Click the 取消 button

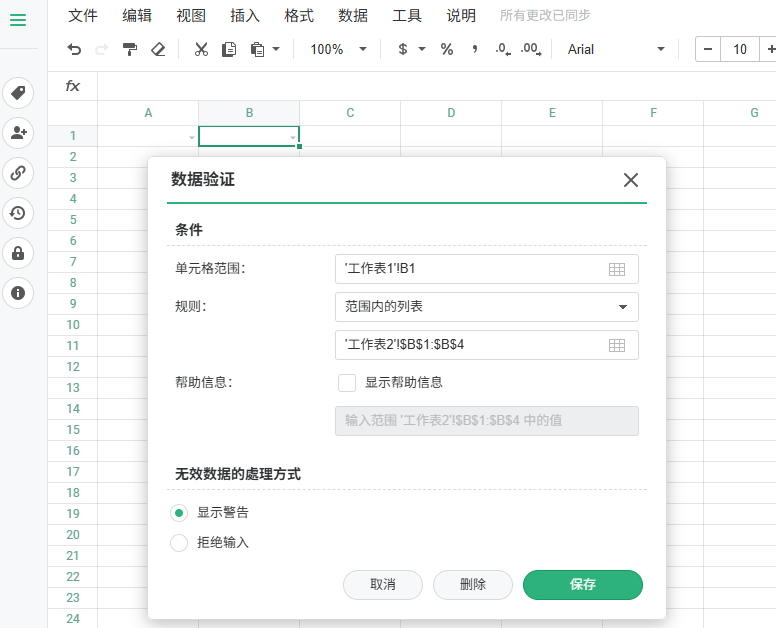tap(382, 585)
